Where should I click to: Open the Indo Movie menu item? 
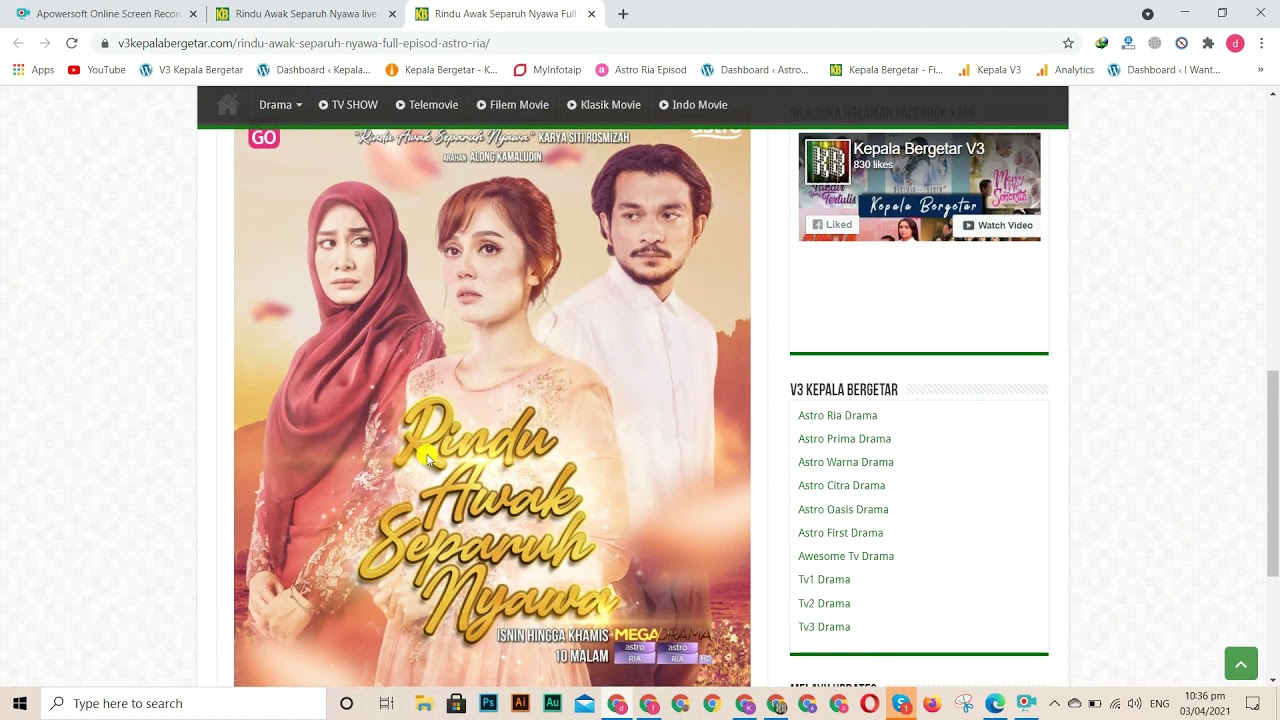click(693, 105)
